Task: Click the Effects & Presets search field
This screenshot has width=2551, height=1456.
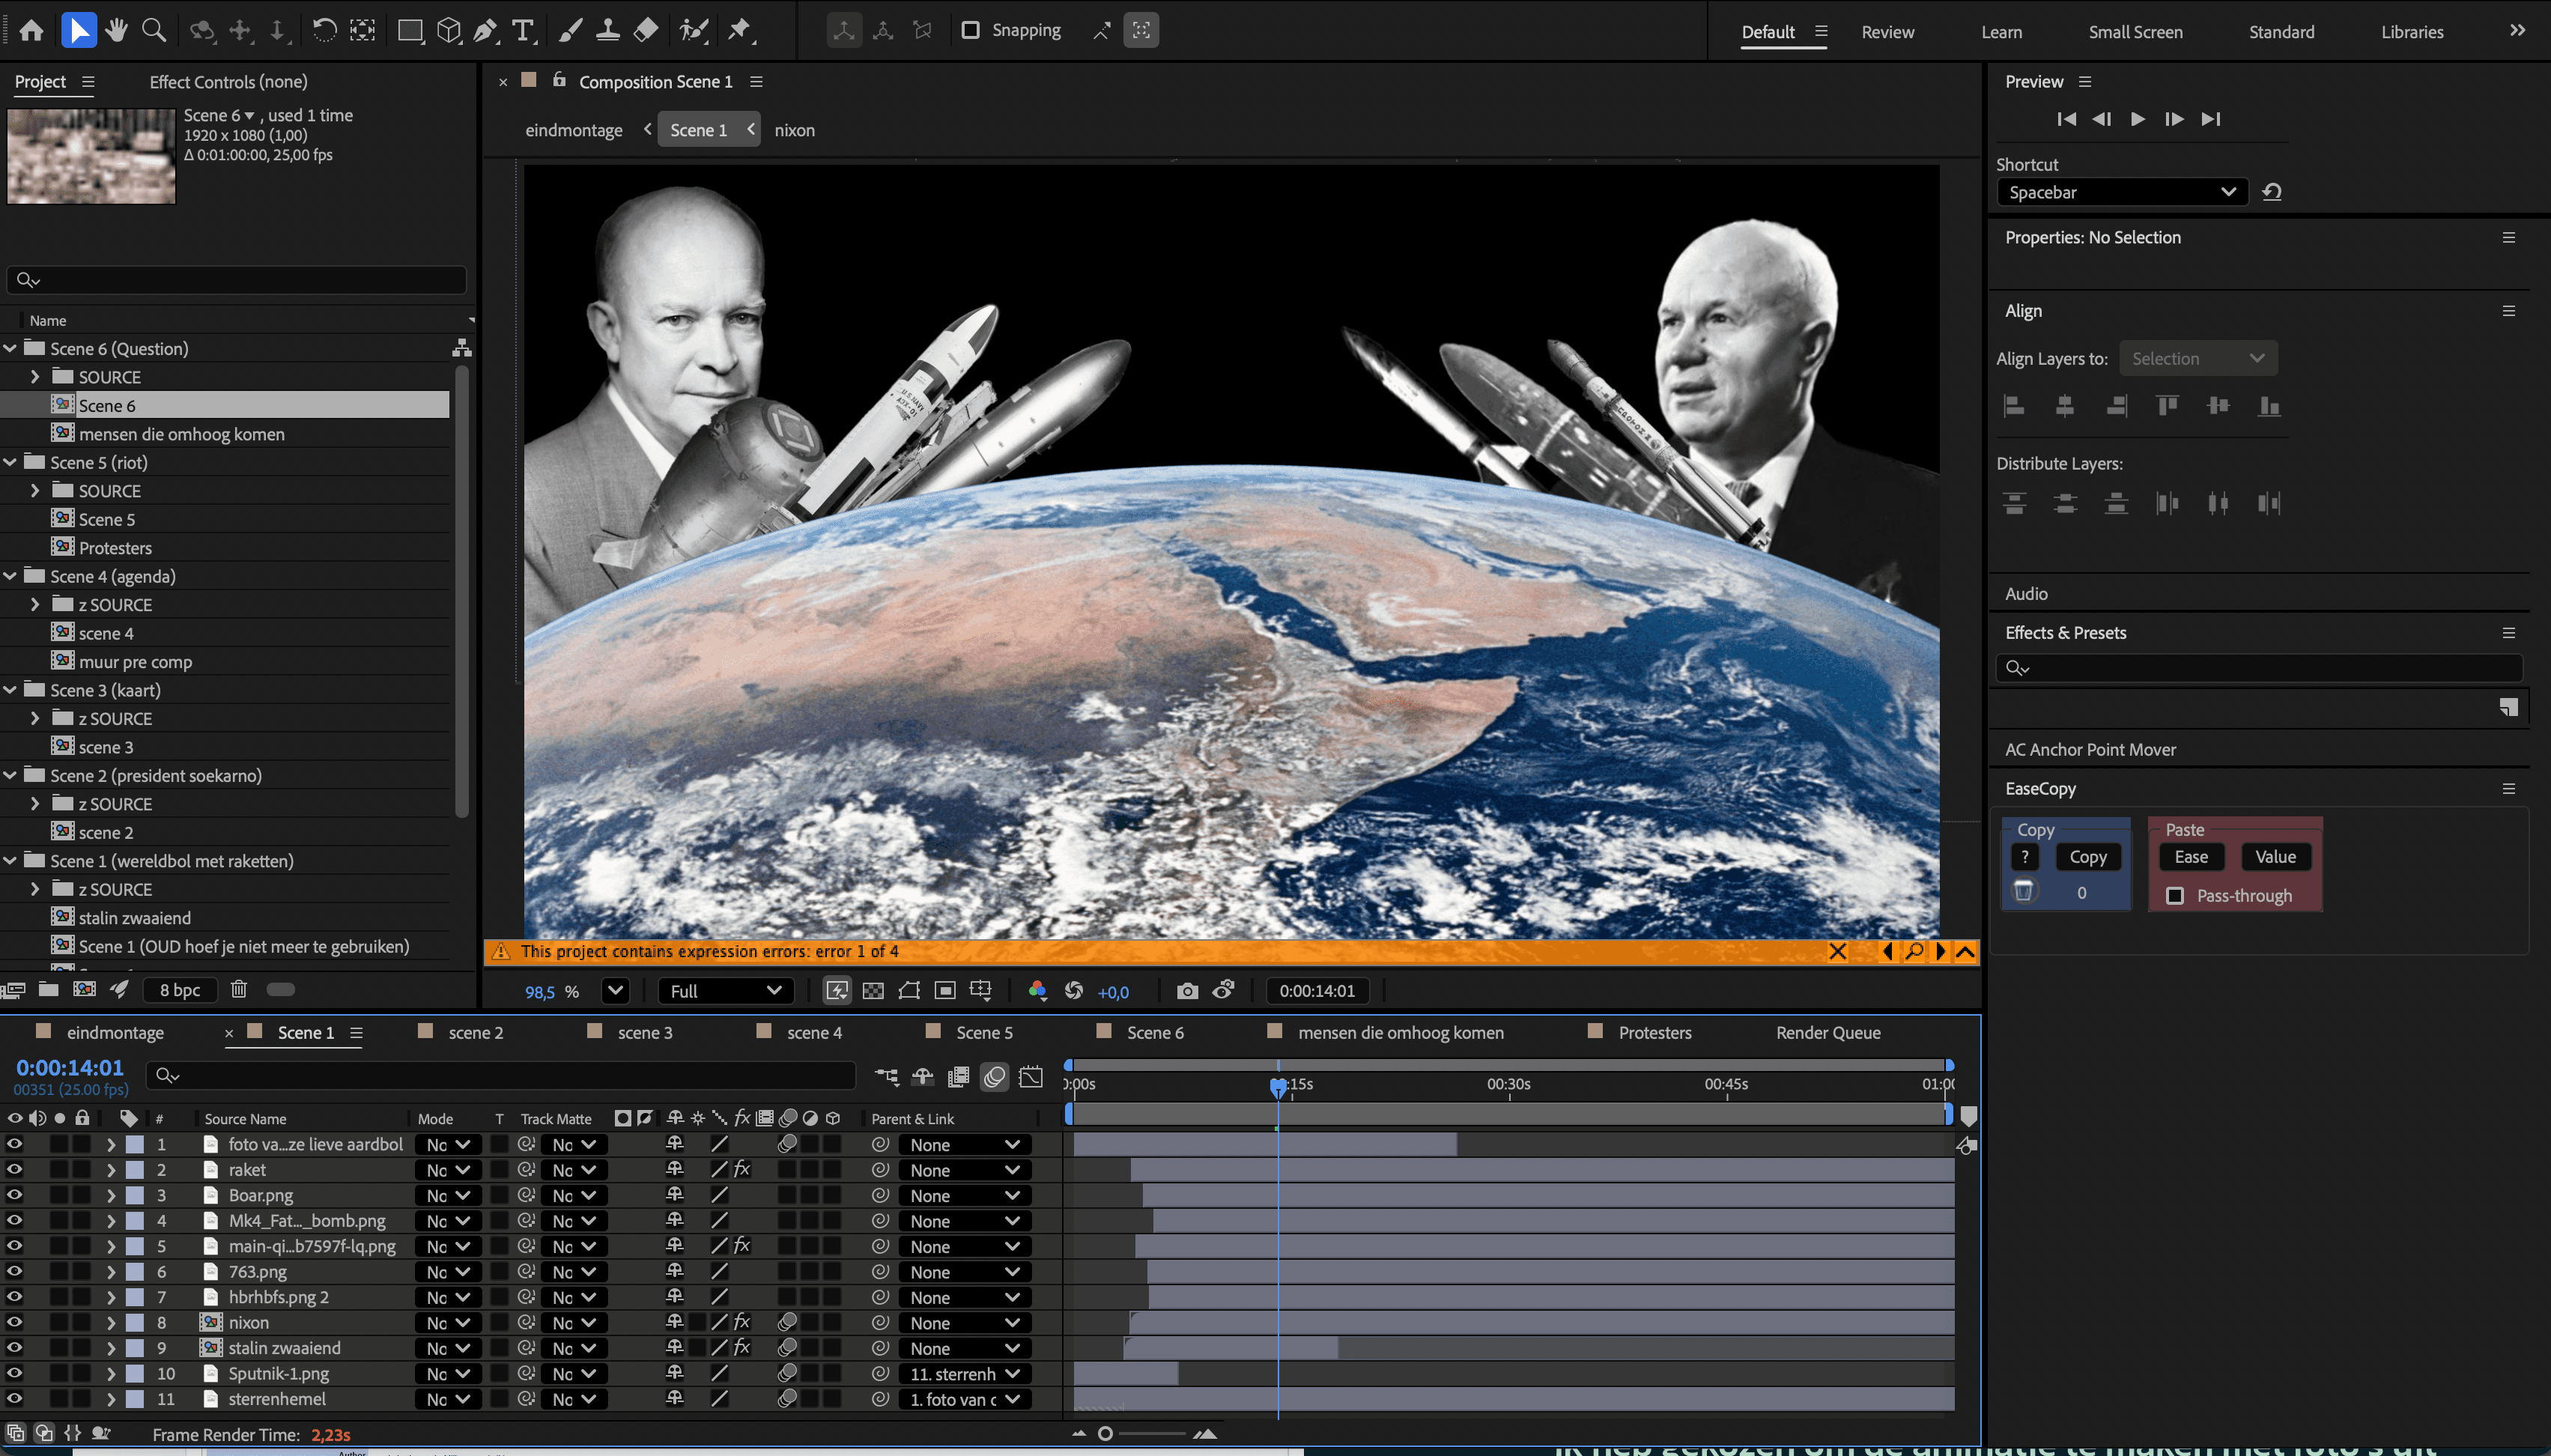Action: coord(2260,667)
